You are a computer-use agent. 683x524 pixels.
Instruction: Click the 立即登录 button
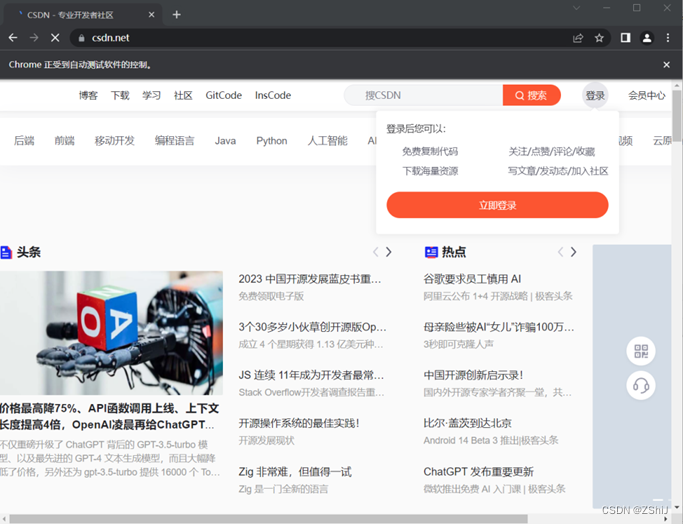497,205
